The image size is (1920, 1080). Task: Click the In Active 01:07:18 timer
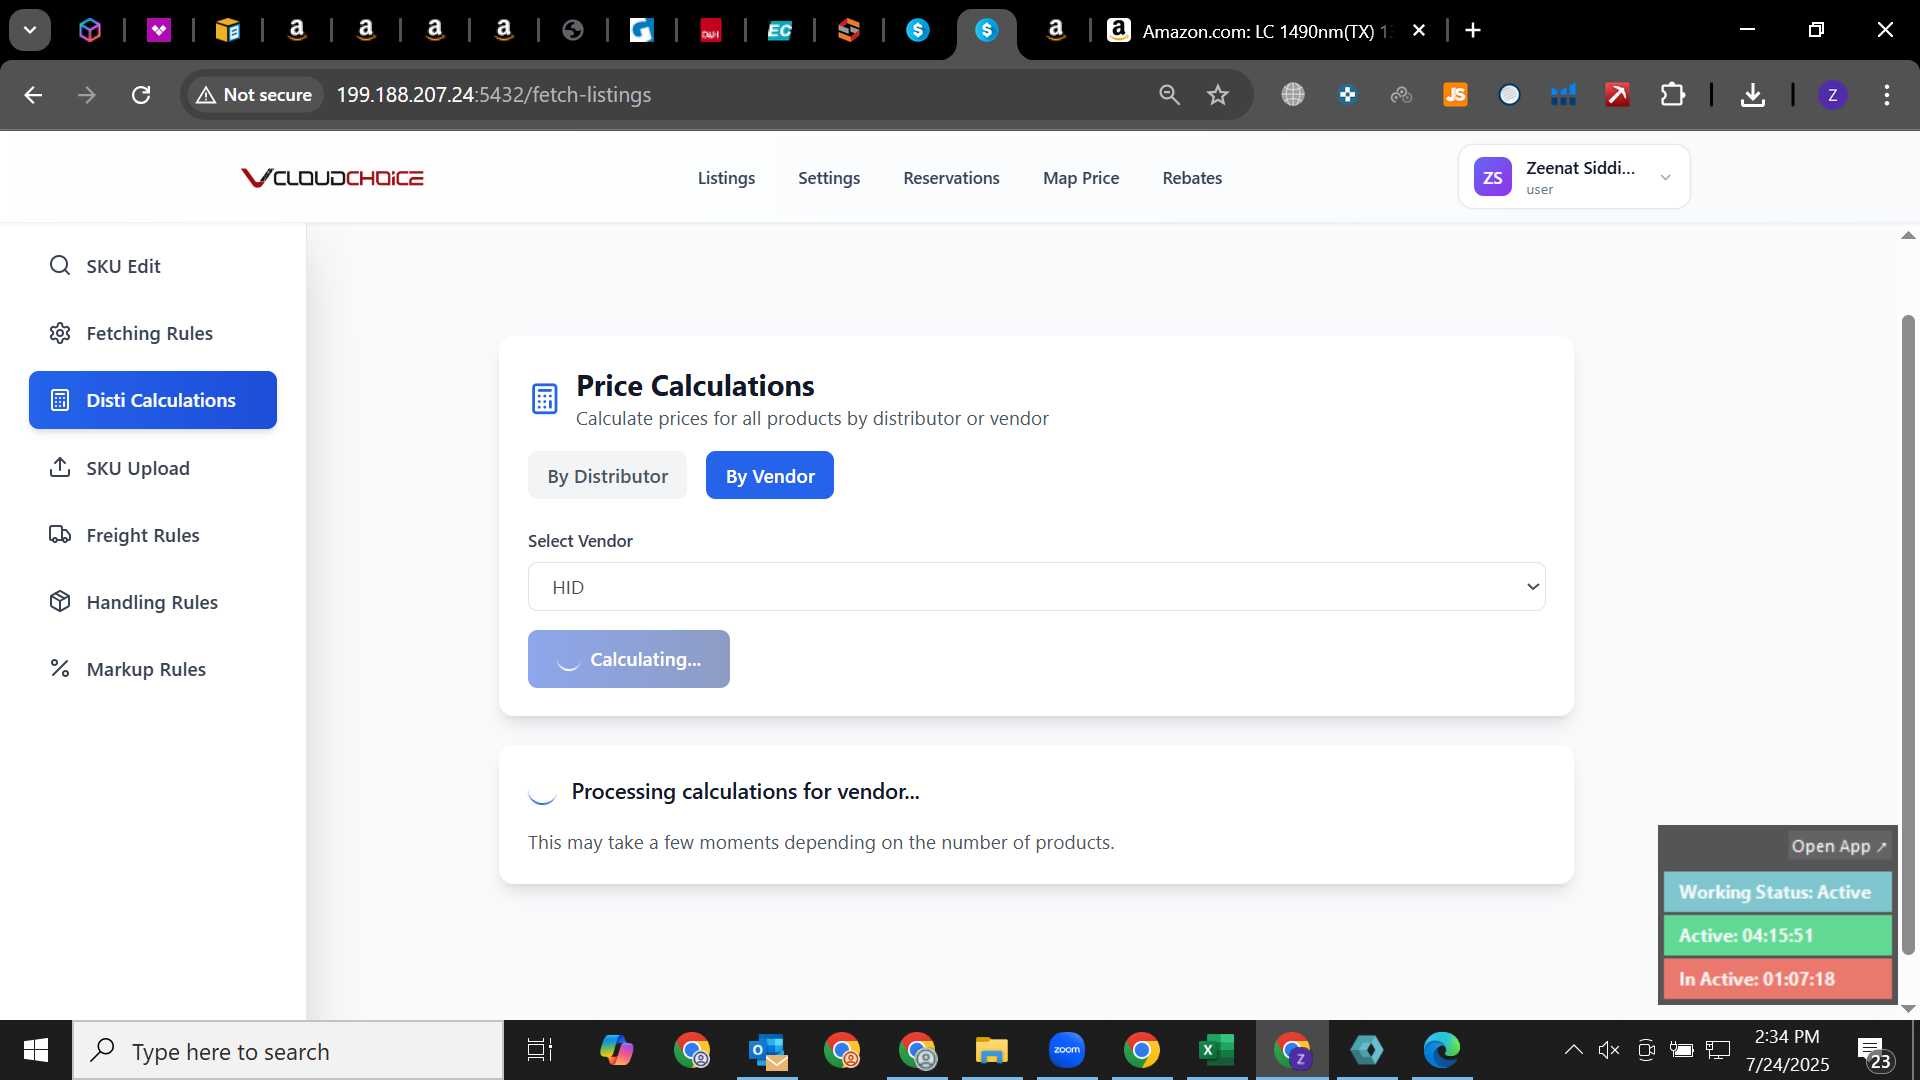[1777, 979]
